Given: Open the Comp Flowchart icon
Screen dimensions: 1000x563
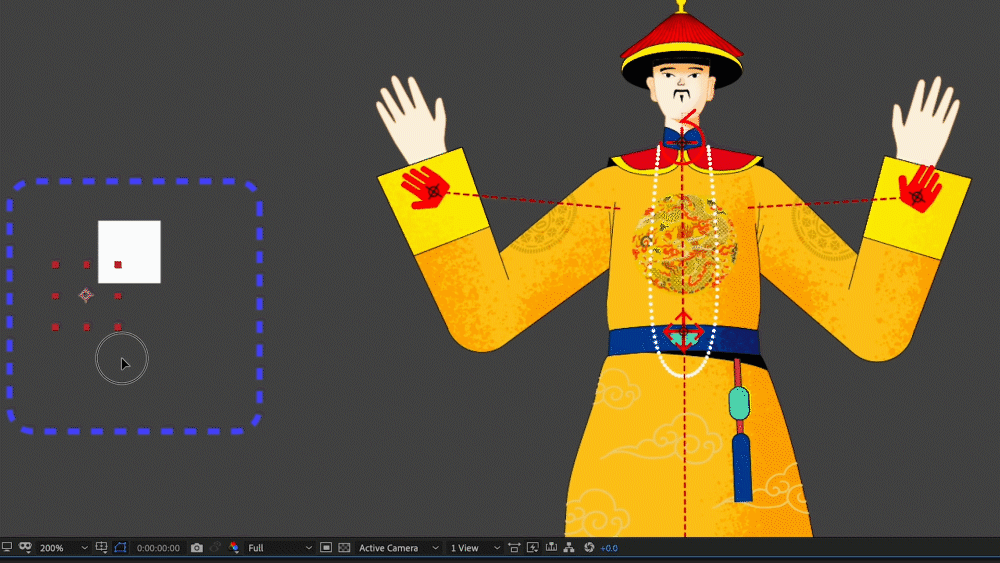Looking at the screenshot, I should tap(569, 548).
